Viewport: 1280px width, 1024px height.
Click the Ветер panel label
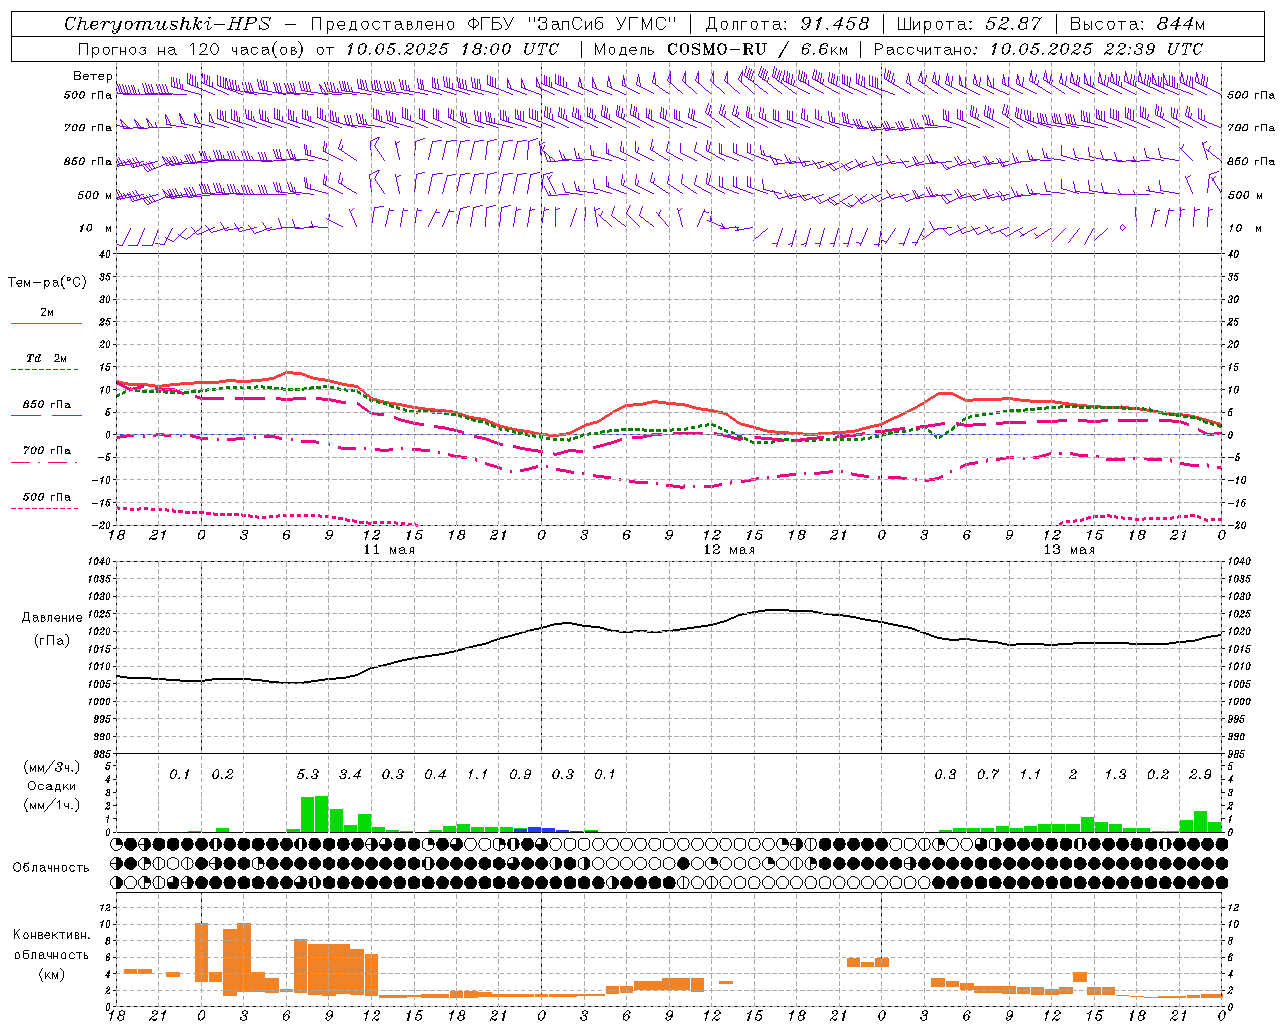tap(92, 76)
